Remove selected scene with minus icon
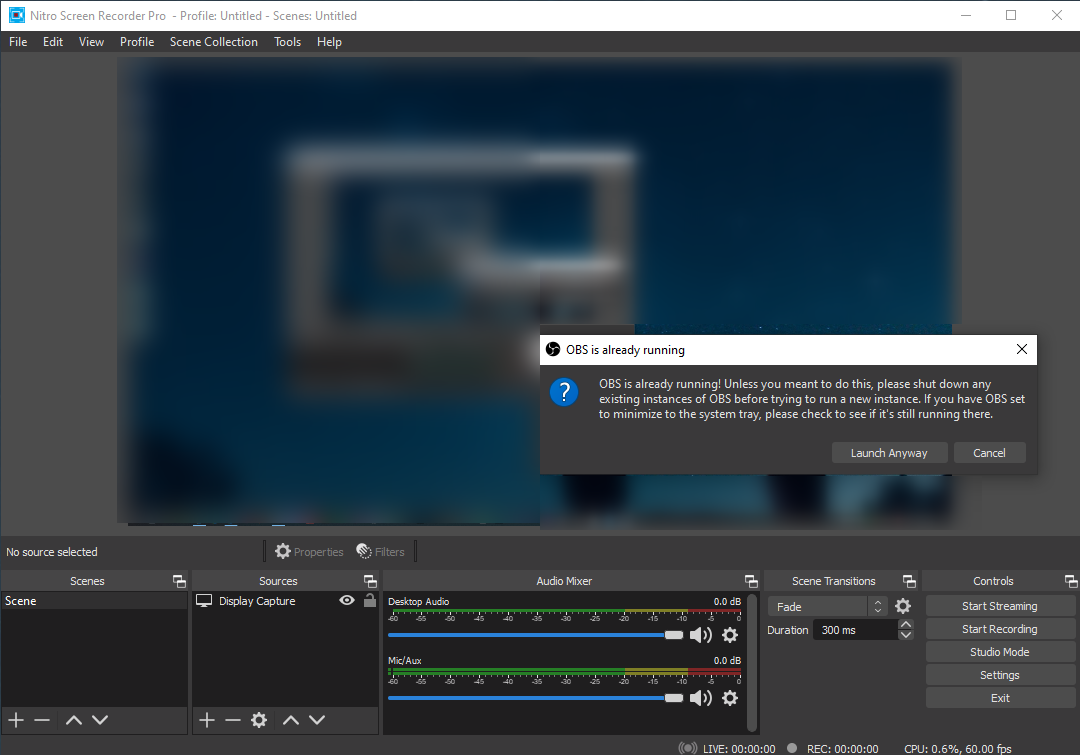Screen dimensions: 1080x755 pos(42,720)
